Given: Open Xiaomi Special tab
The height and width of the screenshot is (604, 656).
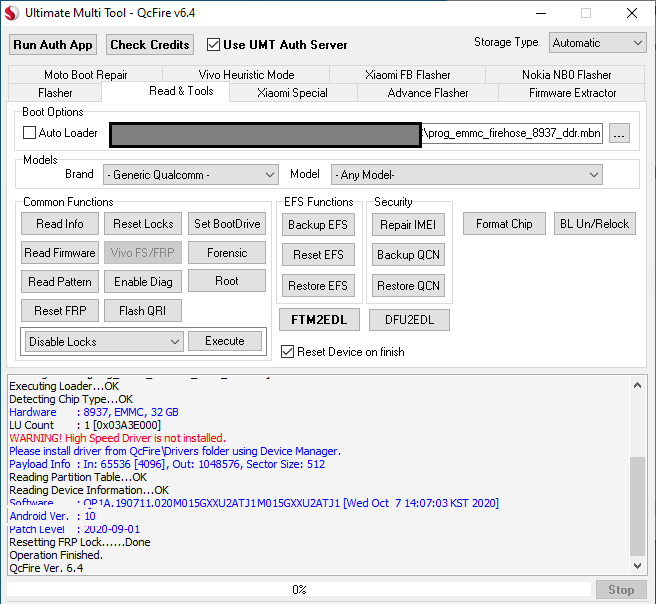Looking at the screenshot, I should (292, 93).
